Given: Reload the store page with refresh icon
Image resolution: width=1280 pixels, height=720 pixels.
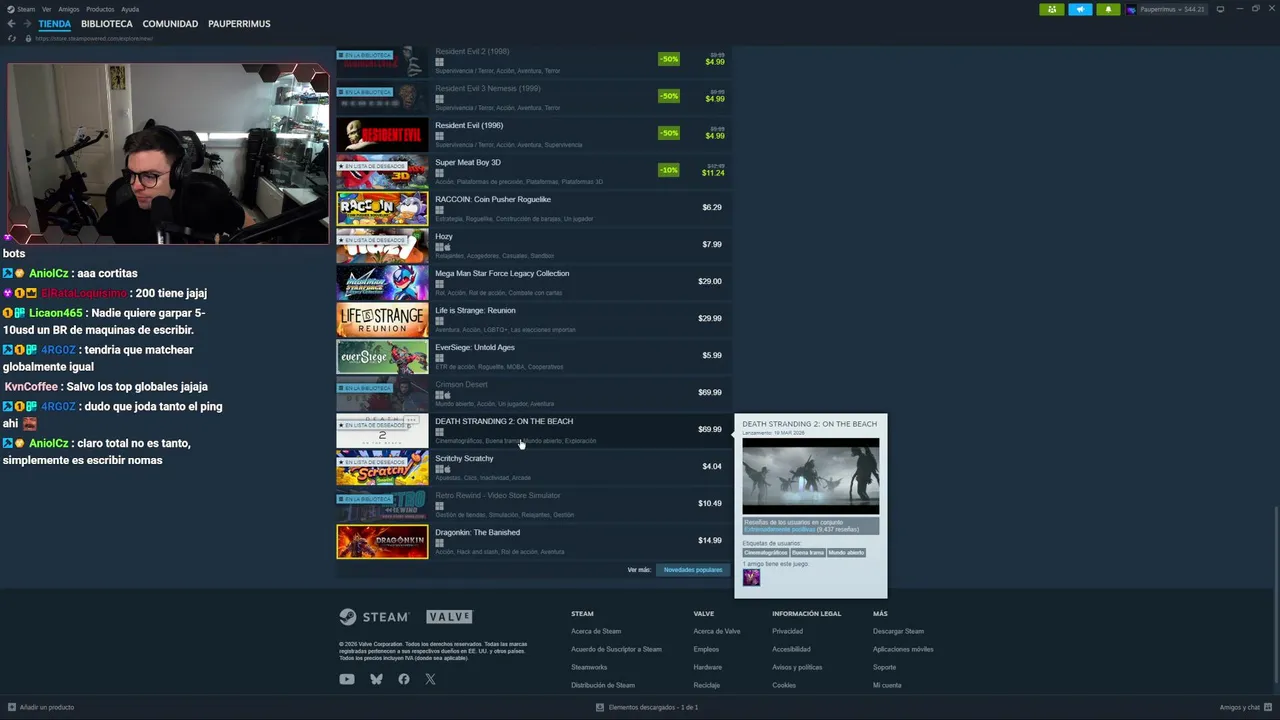Looking at the screenshot, I should coord(12,38).
